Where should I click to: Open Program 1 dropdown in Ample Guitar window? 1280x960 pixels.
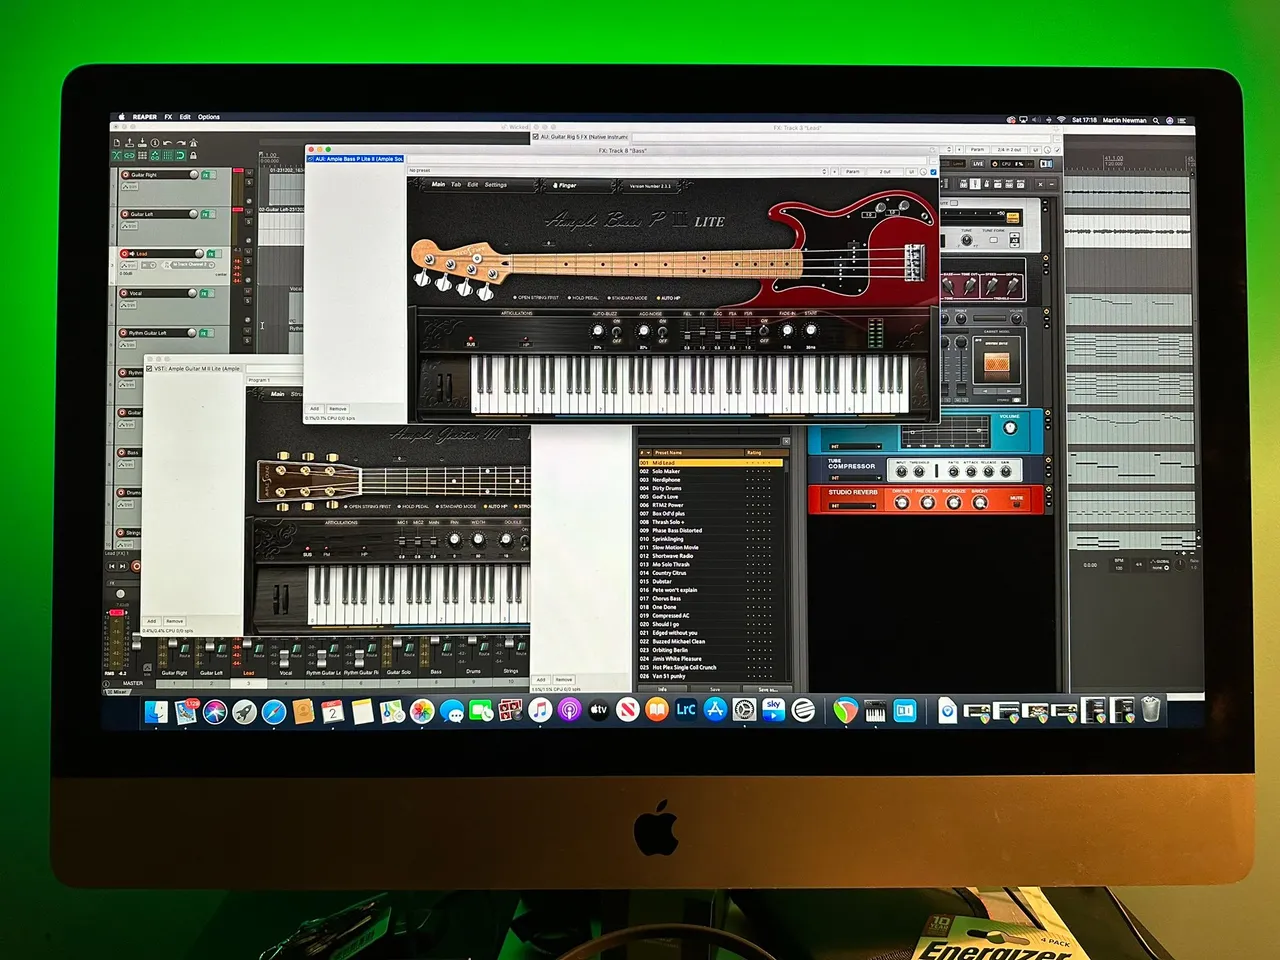[274, 380]
